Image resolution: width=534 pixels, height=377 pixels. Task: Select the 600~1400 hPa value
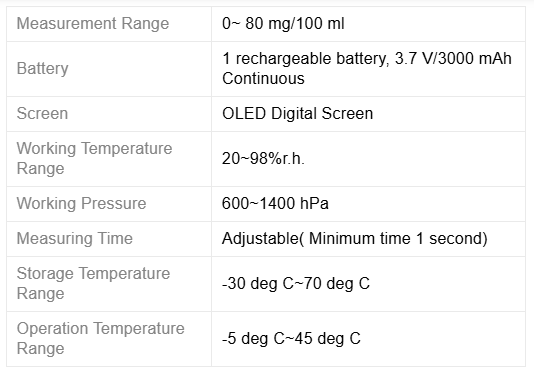(275, 203)
